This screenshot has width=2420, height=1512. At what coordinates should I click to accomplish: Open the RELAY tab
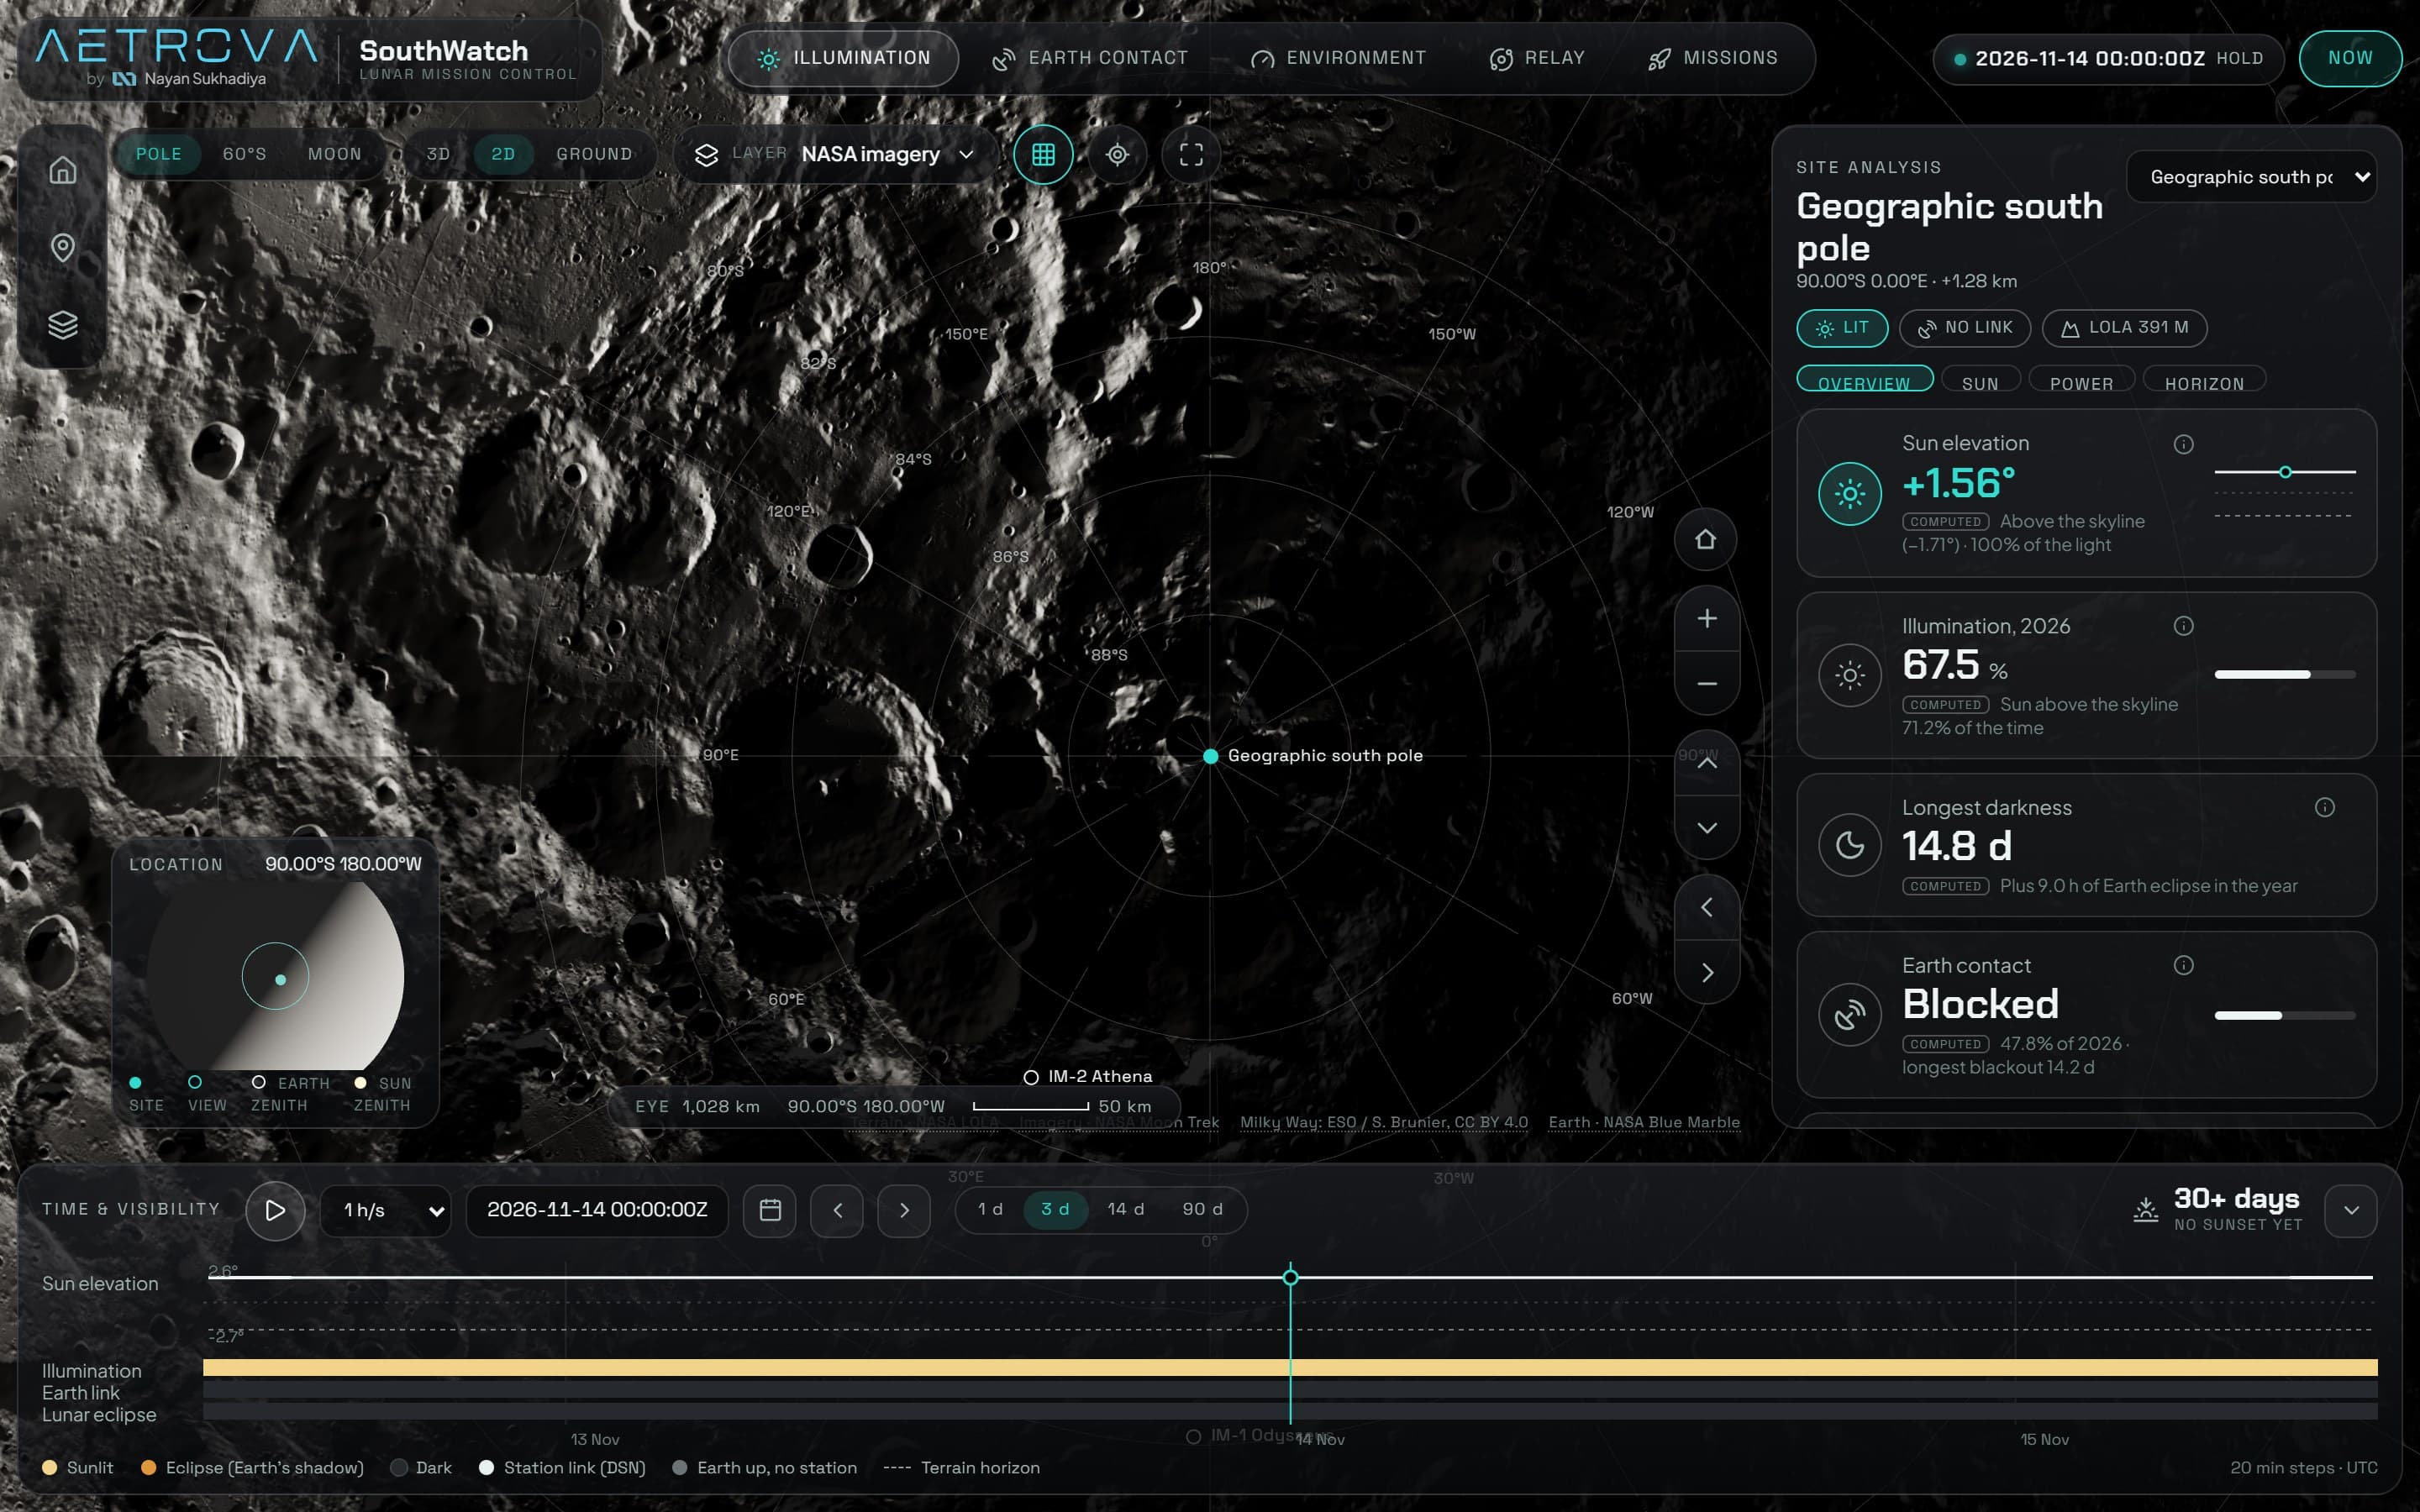tap(1537, 58)
